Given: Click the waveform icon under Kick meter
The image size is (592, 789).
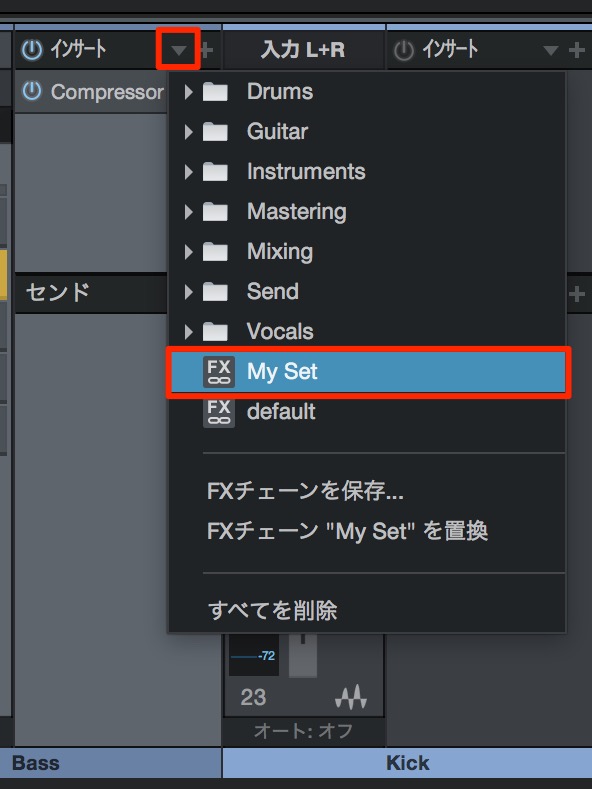Looking at the screenshot, I should tap(351, 697).
